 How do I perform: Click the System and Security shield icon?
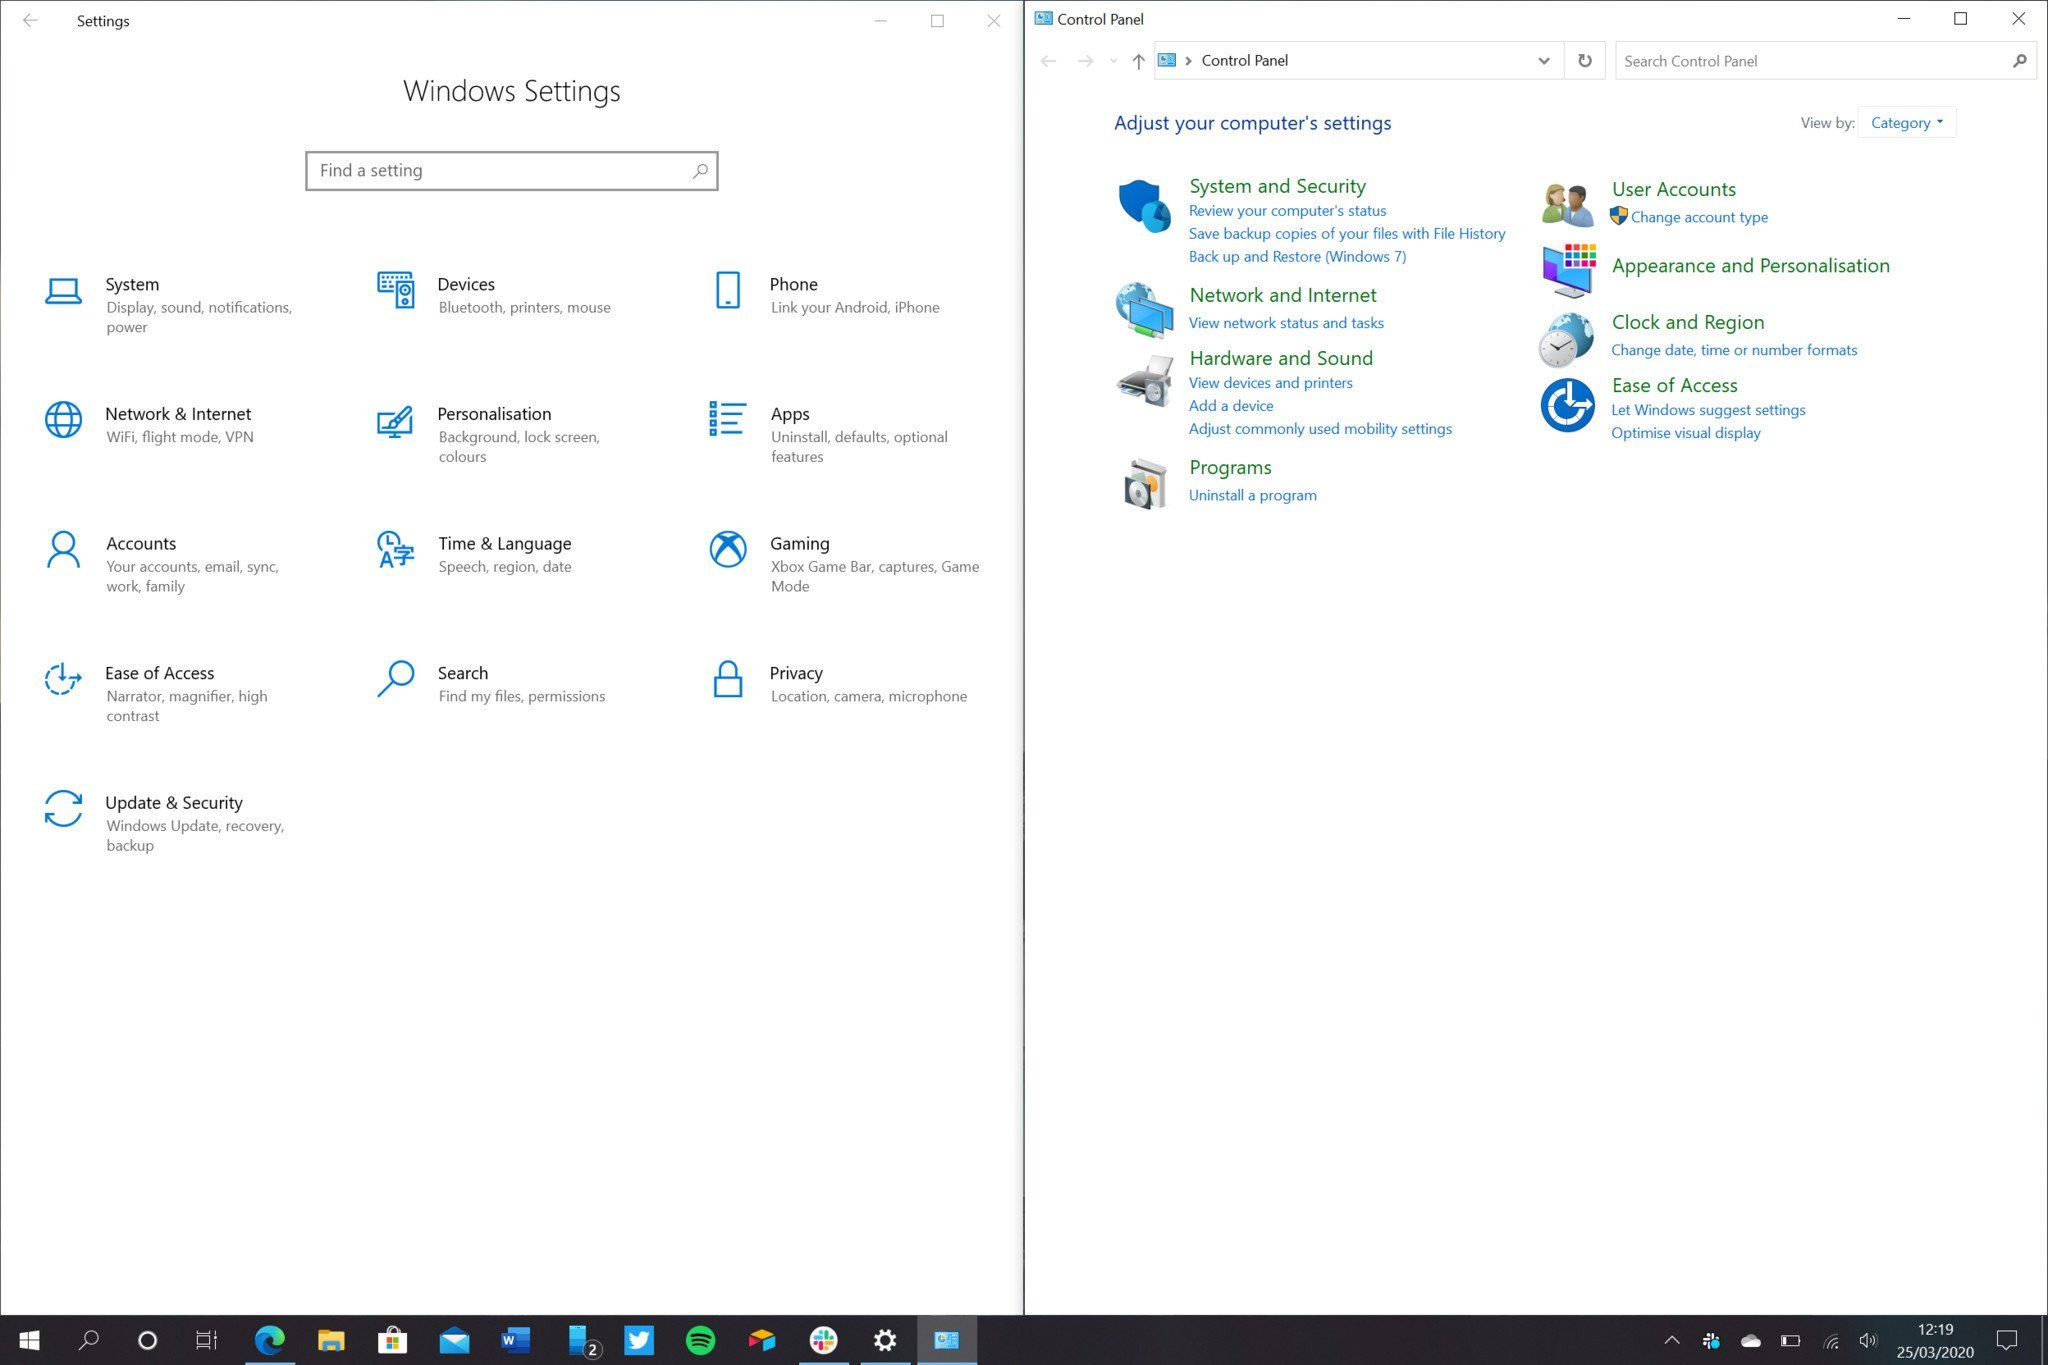click(1144, 206)
